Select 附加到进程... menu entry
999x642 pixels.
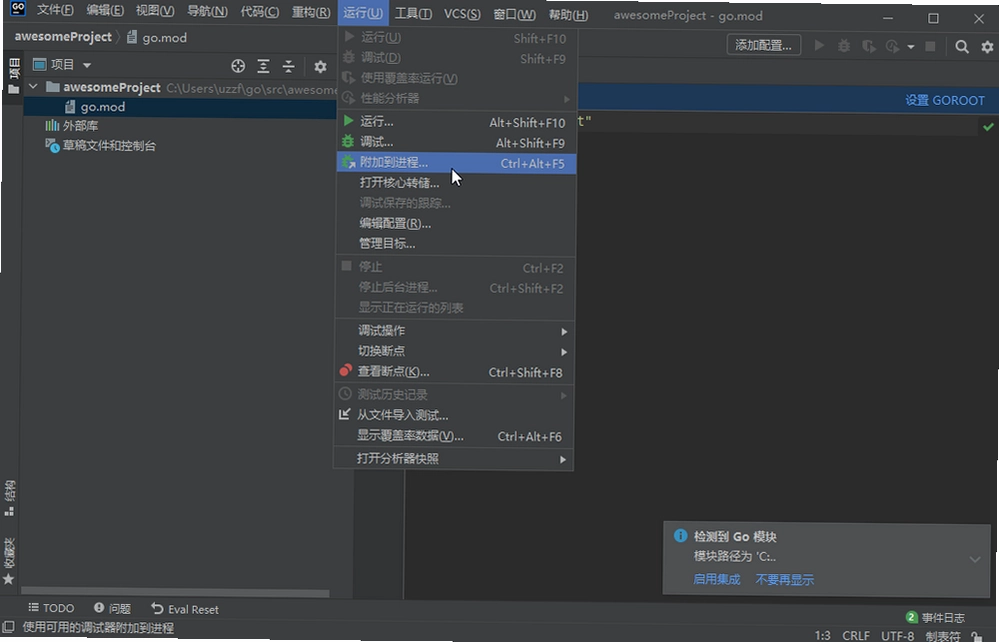tap(457, 163)
